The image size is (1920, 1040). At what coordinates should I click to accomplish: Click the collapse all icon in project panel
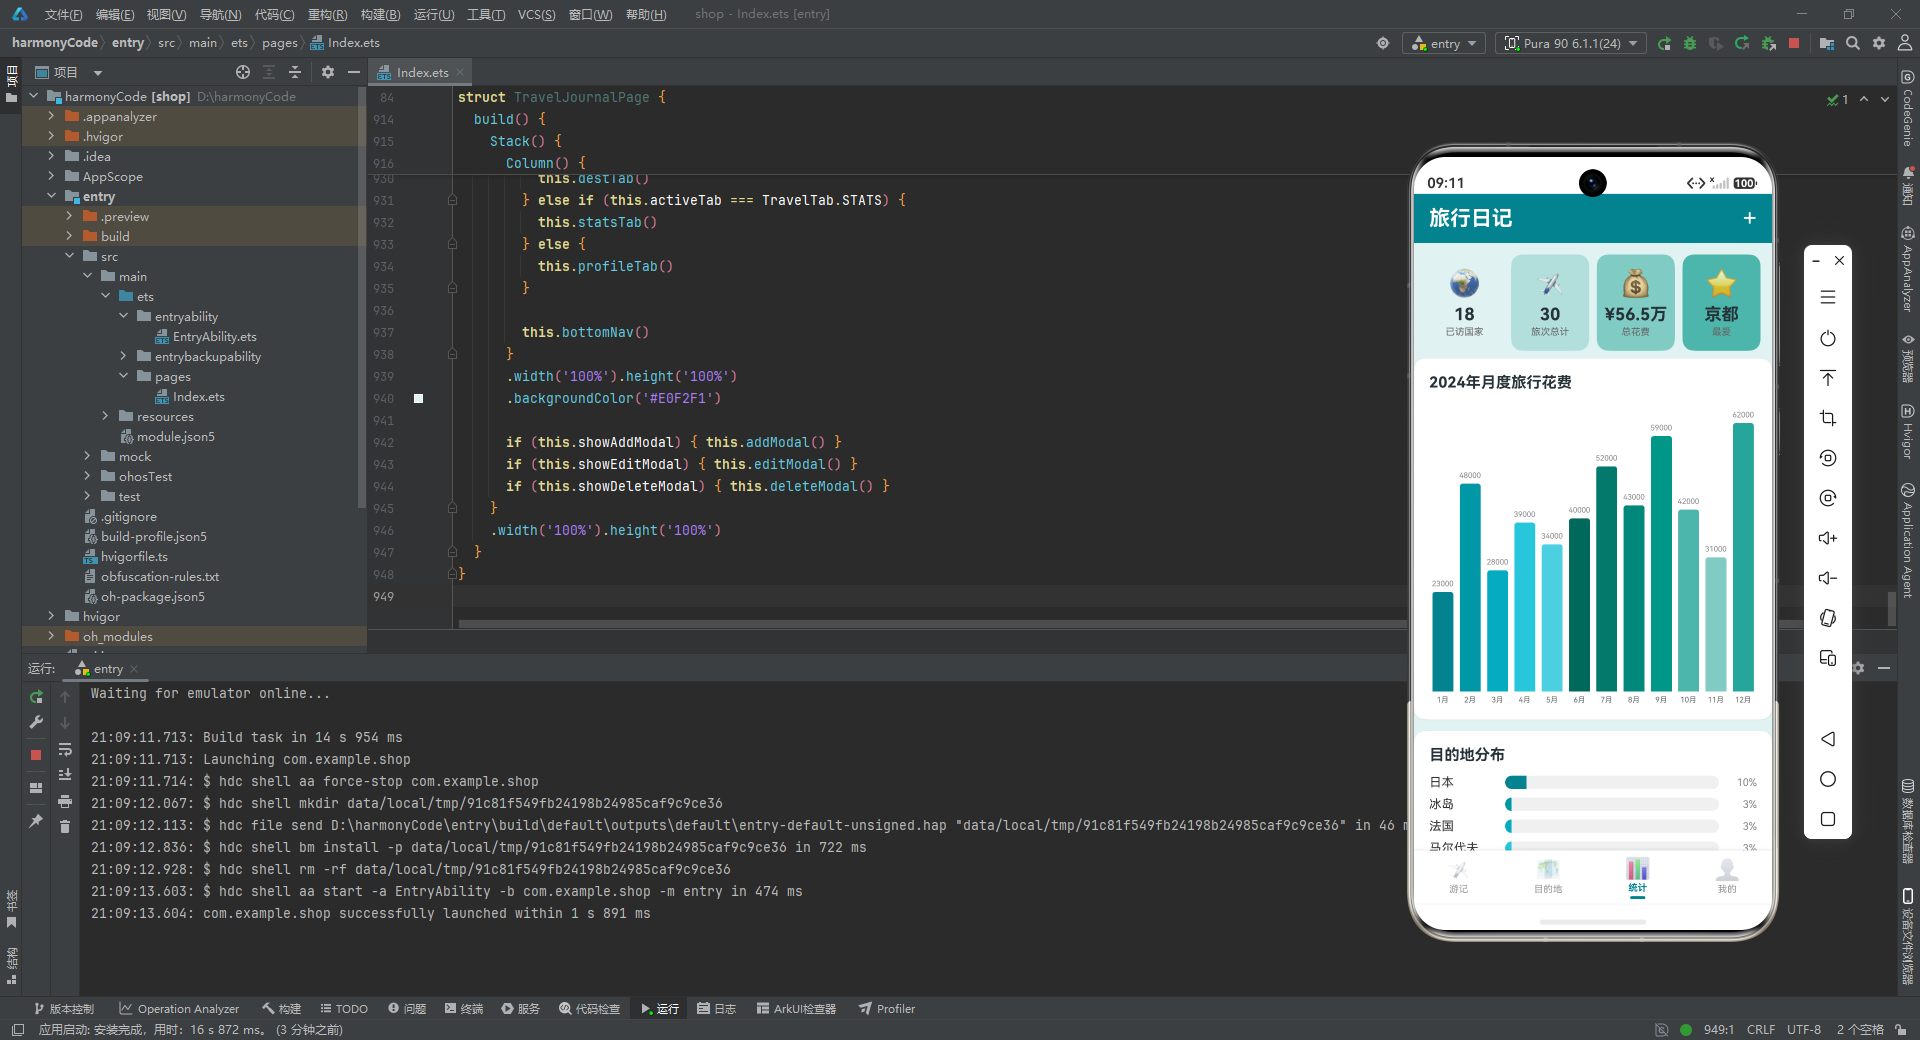[x=295, y=72]
